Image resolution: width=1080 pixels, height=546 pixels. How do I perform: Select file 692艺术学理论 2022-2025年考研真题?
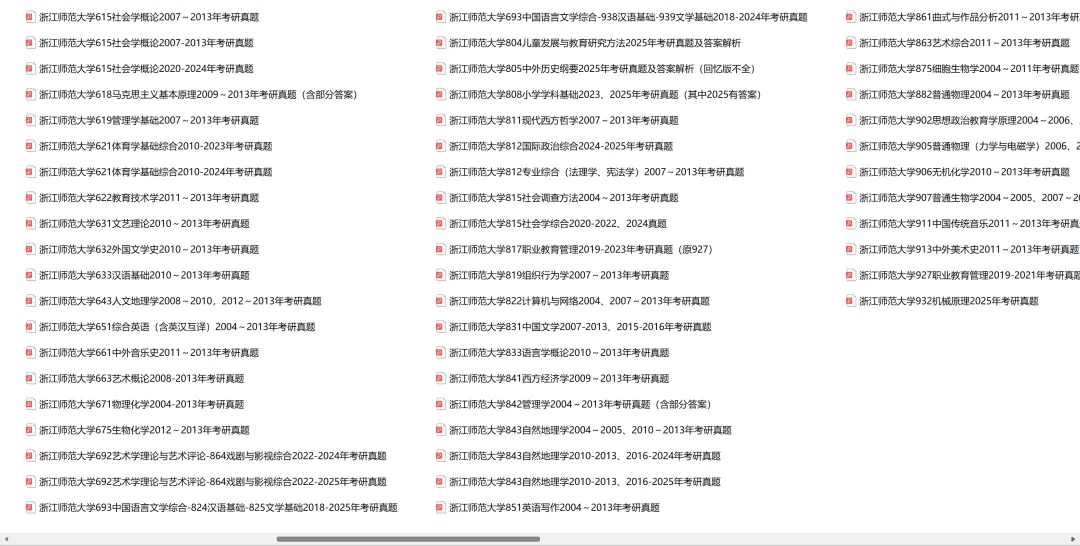click(206, 482)
